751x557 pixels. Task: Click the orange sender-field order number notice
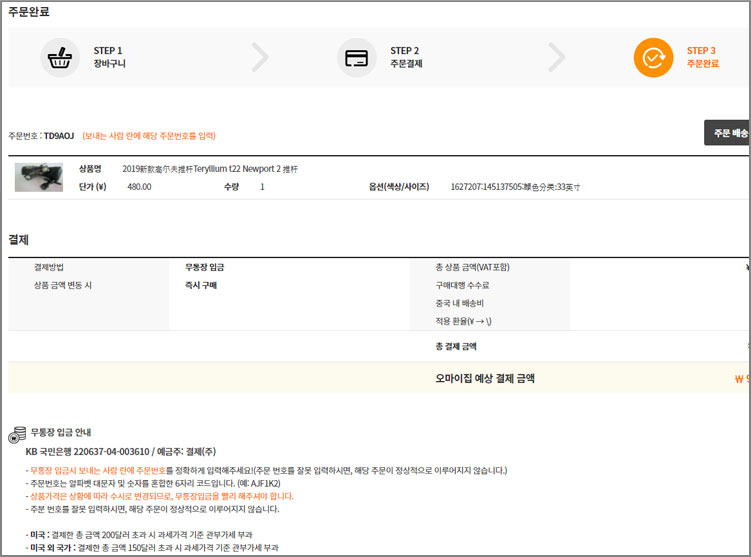pyautogui.click(x=149, y=136)
